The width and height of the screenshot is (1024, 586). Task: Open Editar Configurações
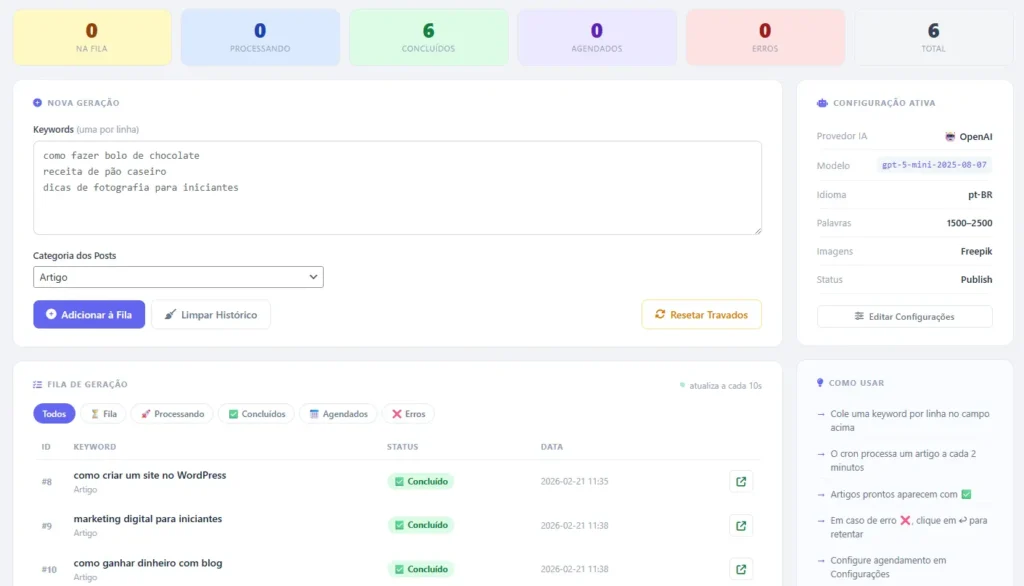pyautogui.click(x=904, y=316)
